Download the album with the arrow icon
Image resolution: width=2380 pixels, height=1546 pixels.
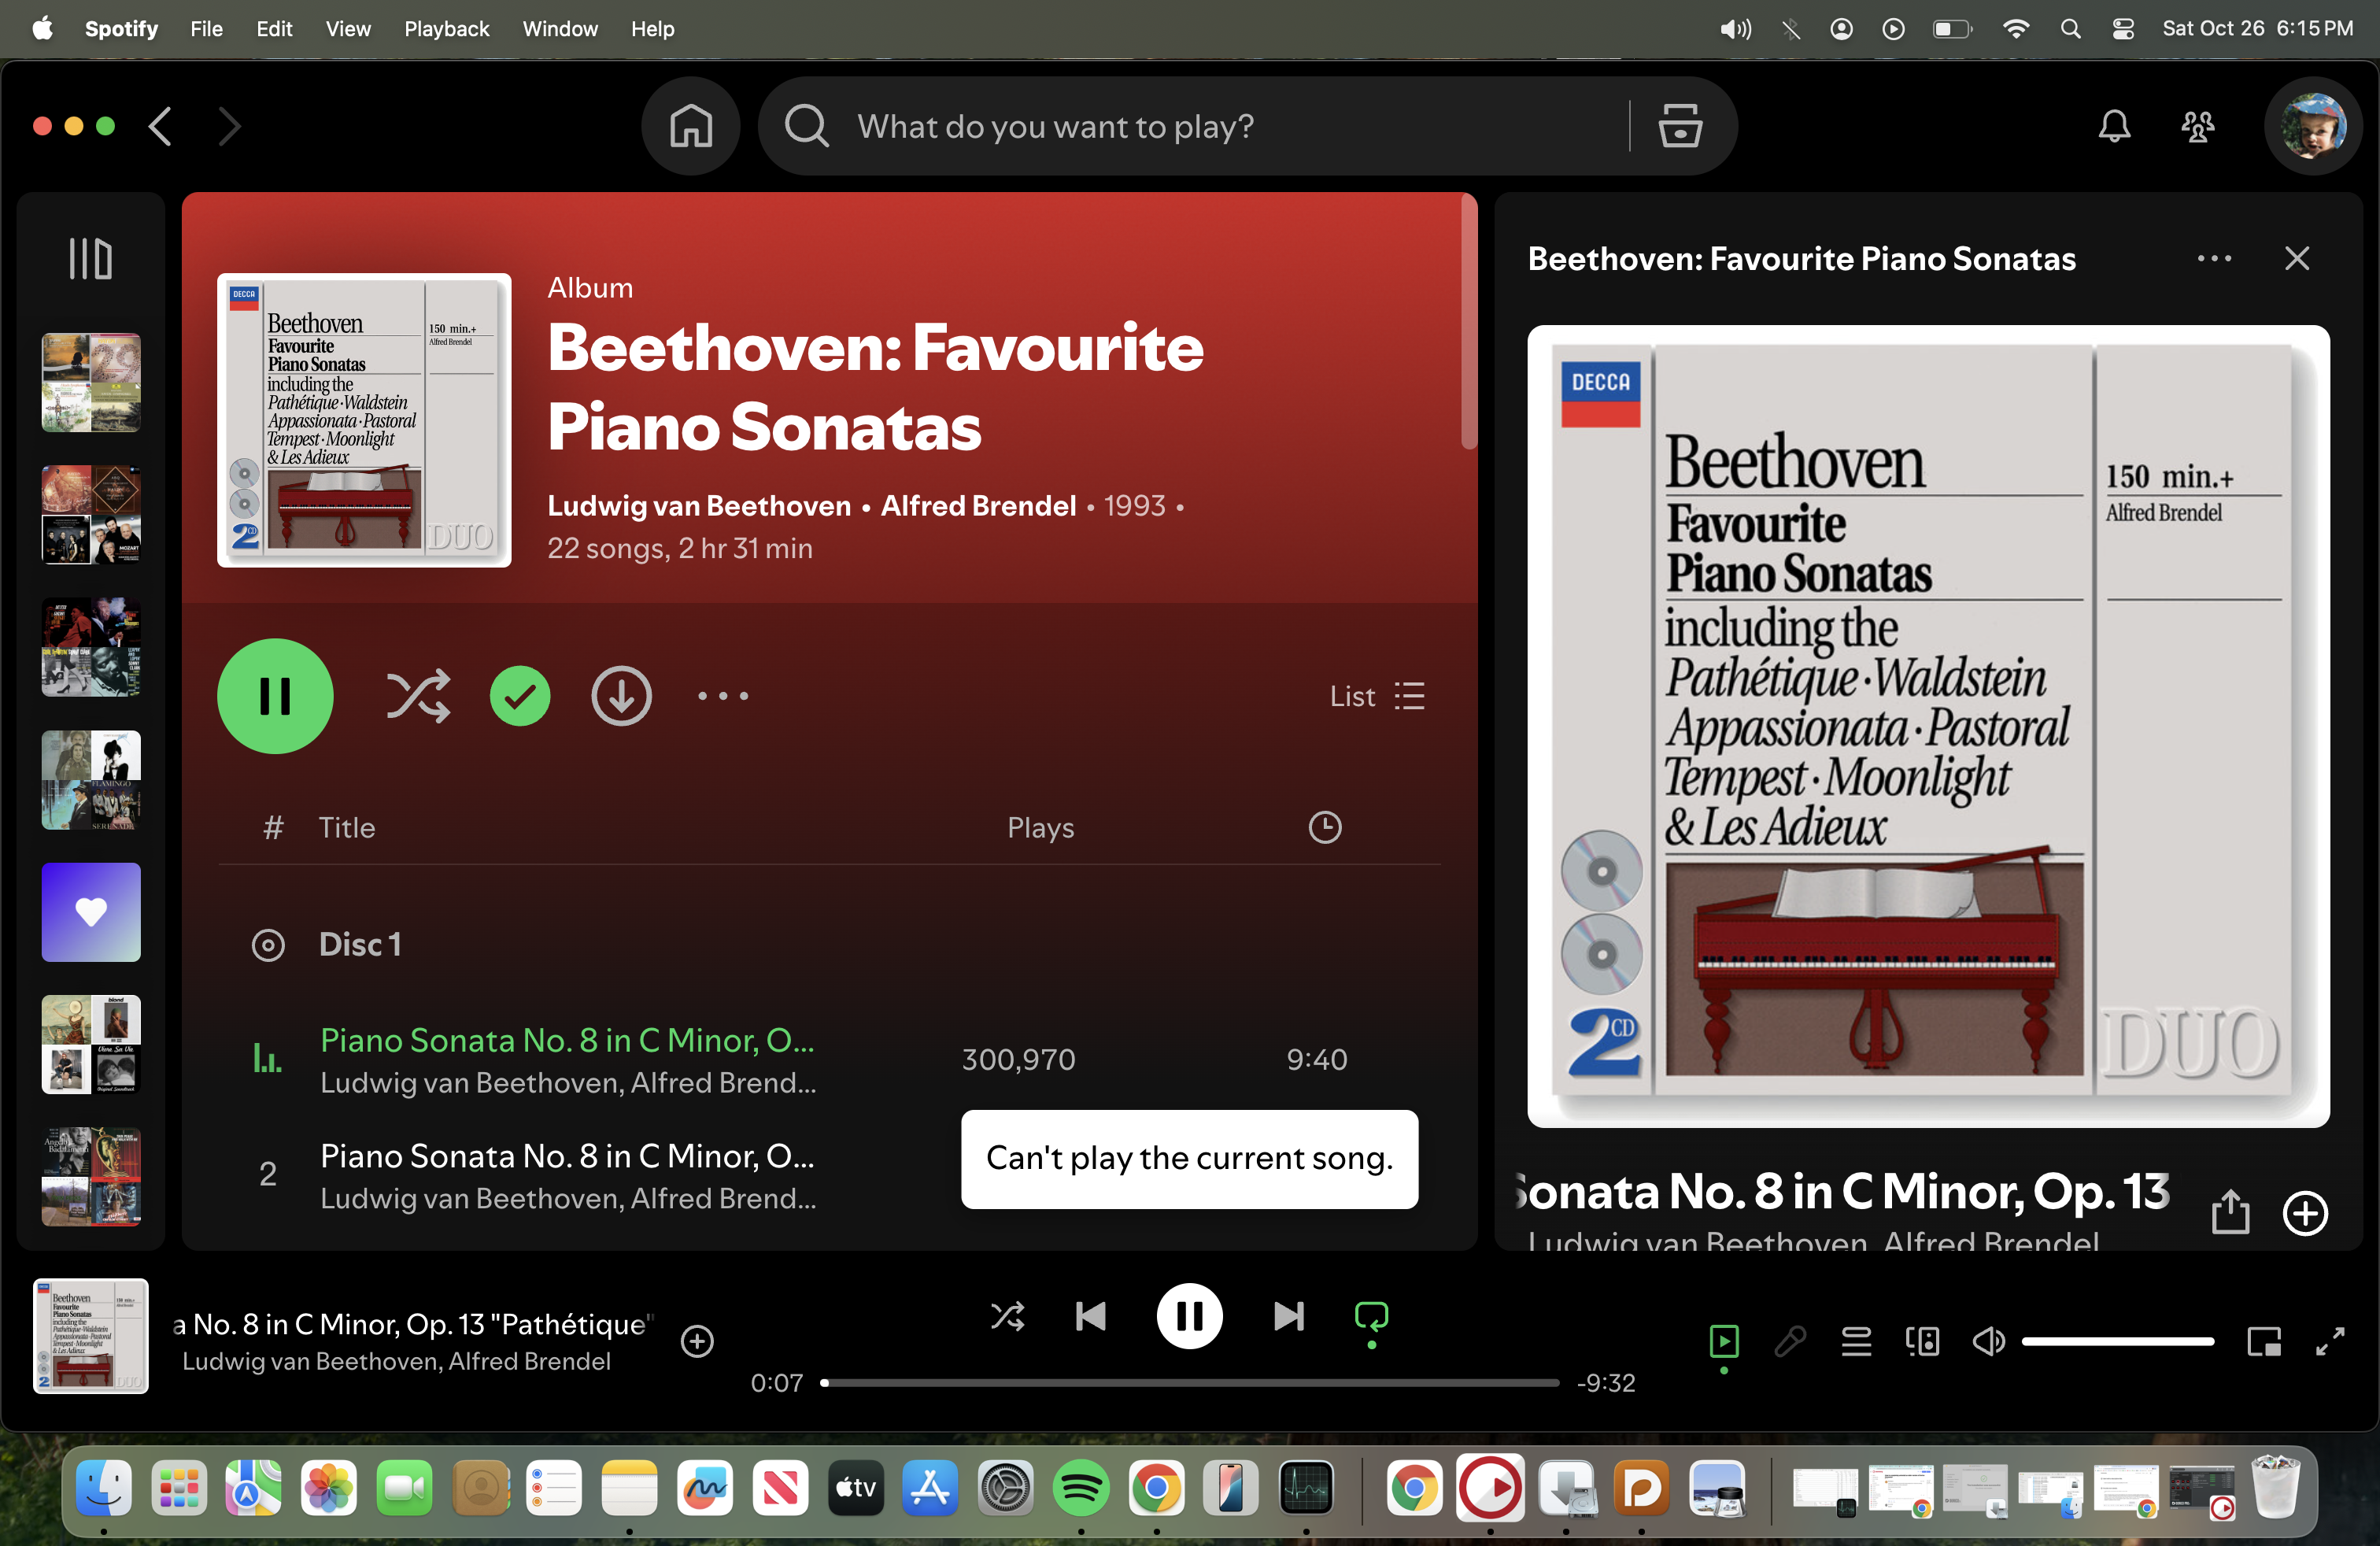[621, 696]
